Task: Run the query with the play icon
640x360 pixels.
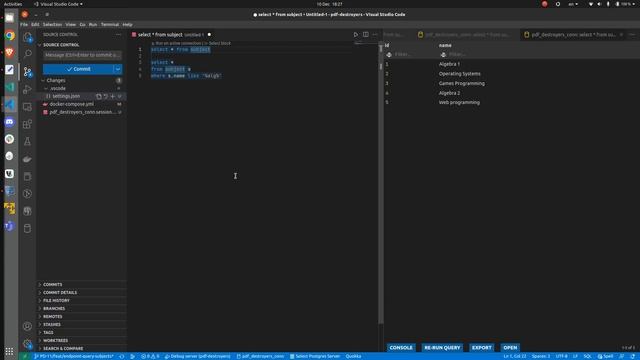Action: [x=356, y=35]
